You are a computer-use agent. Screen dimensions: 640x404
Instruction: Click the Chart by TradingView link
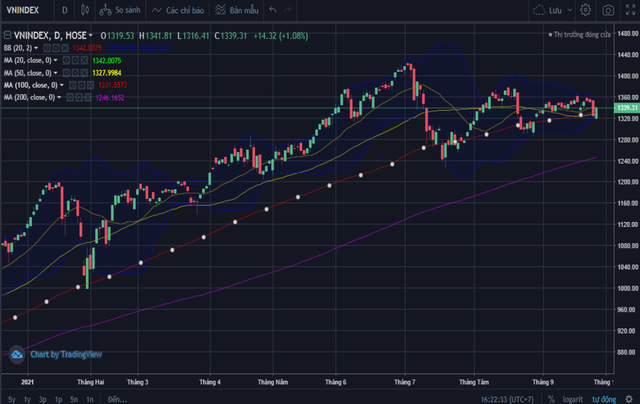(x=68, y=354)
